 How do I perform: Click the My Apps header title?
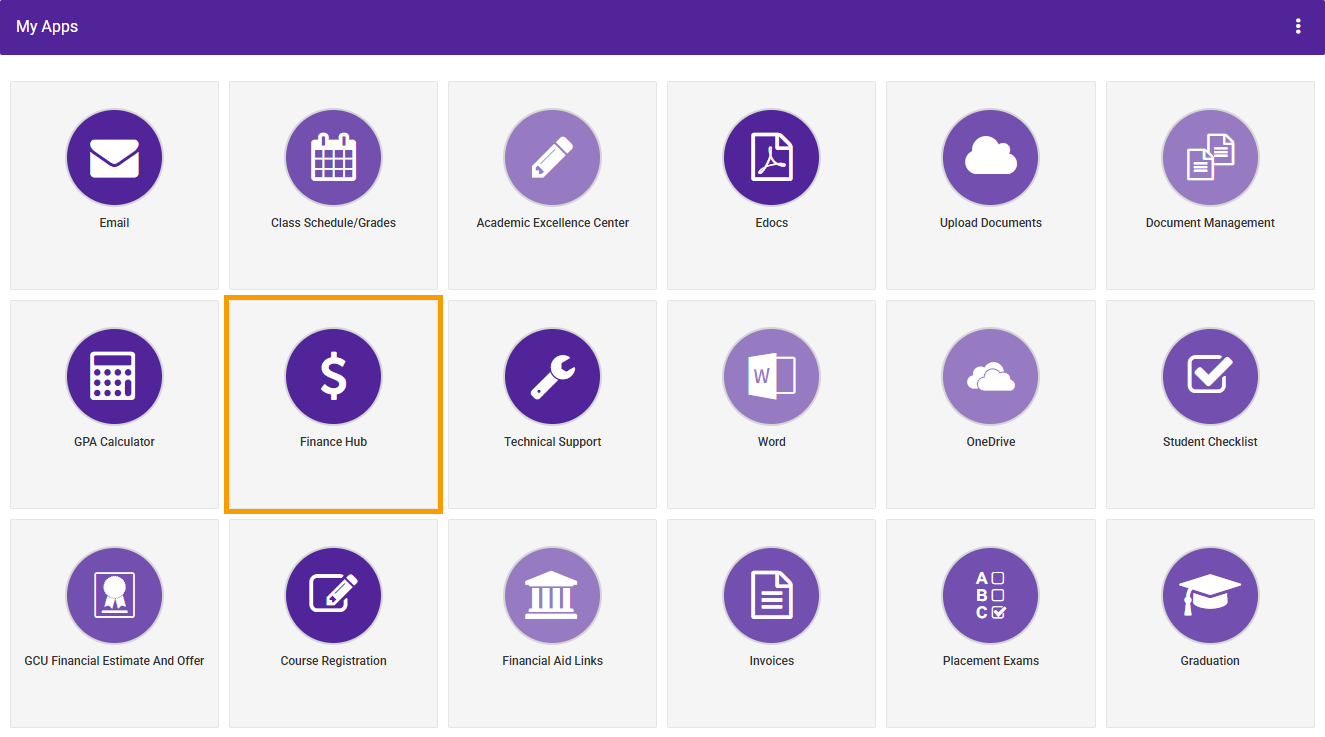[47, 27]
